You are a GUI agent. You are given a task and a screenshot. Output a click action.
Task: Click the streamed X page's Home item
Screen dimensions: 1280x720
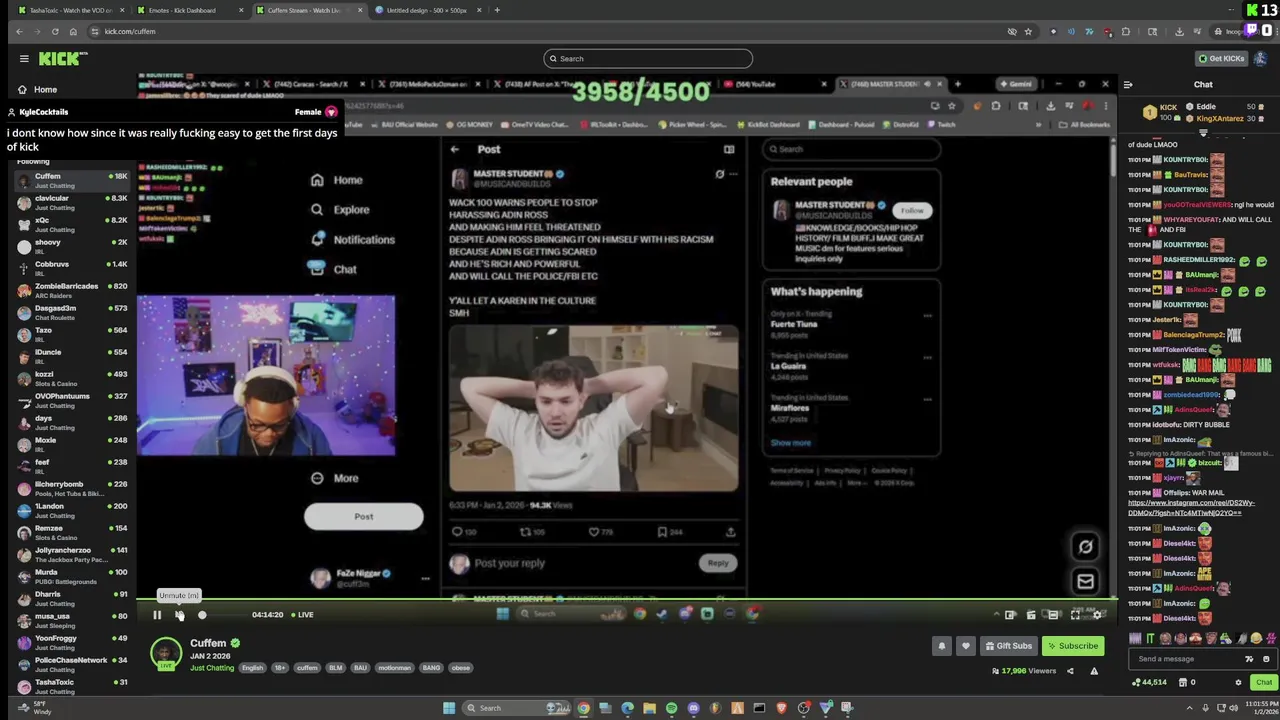pyautogui.click(x=337, y=180)
